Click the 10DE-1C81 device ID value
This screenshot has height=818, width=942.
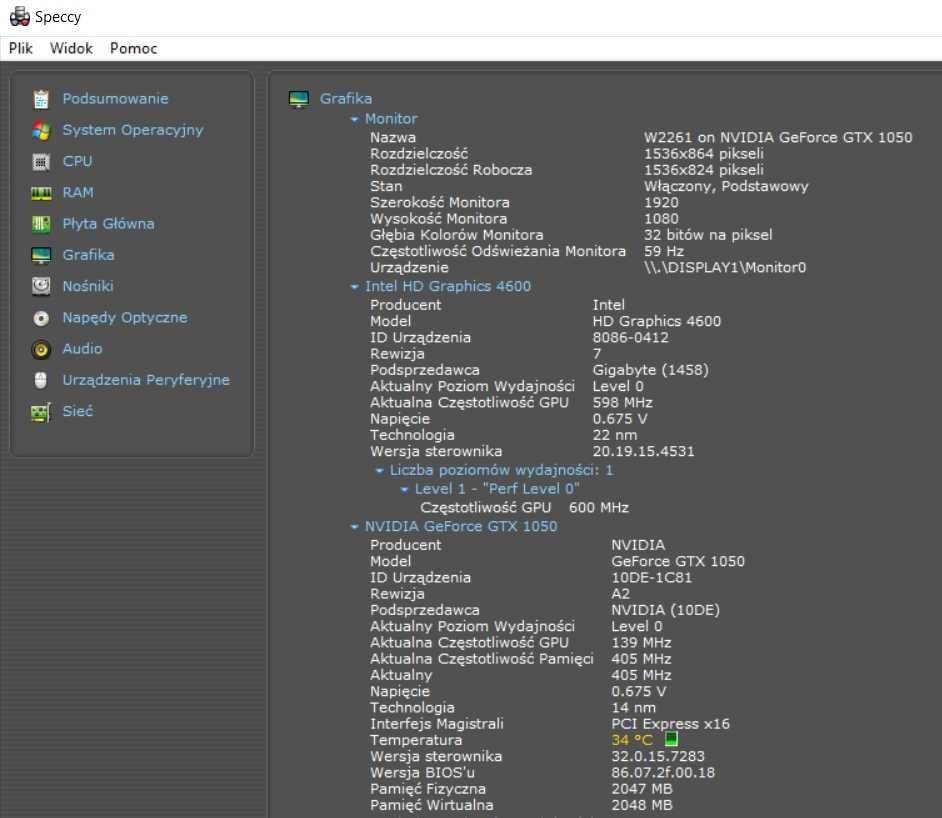pyautogui.click(x=651, y=578)
